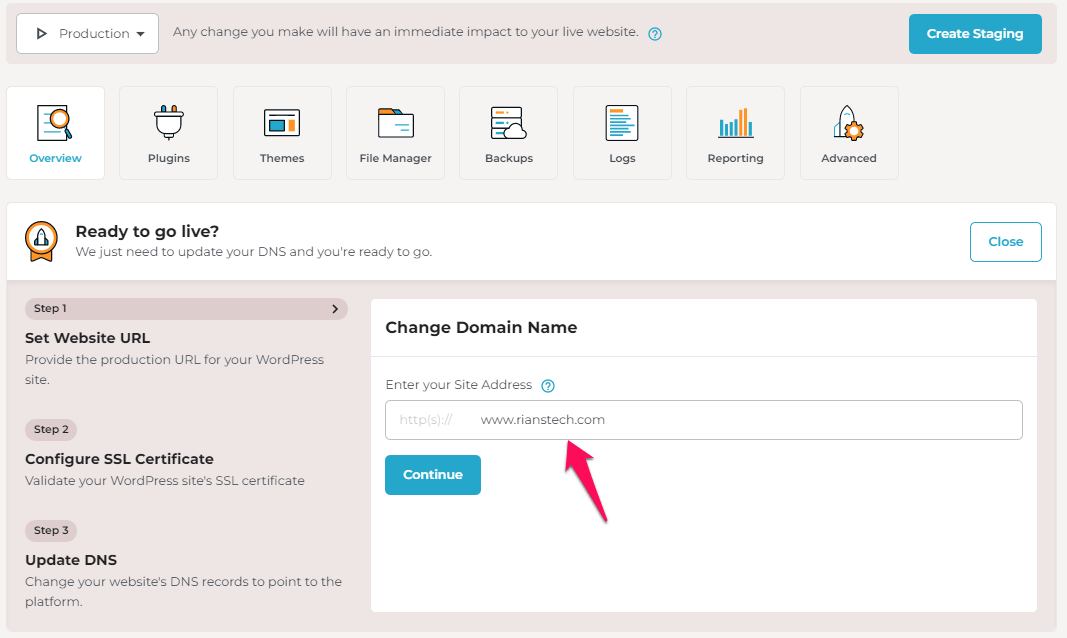Screen dimensions: 1067x638
Task: Click the Update DNS heading
Action: point(71,560)
